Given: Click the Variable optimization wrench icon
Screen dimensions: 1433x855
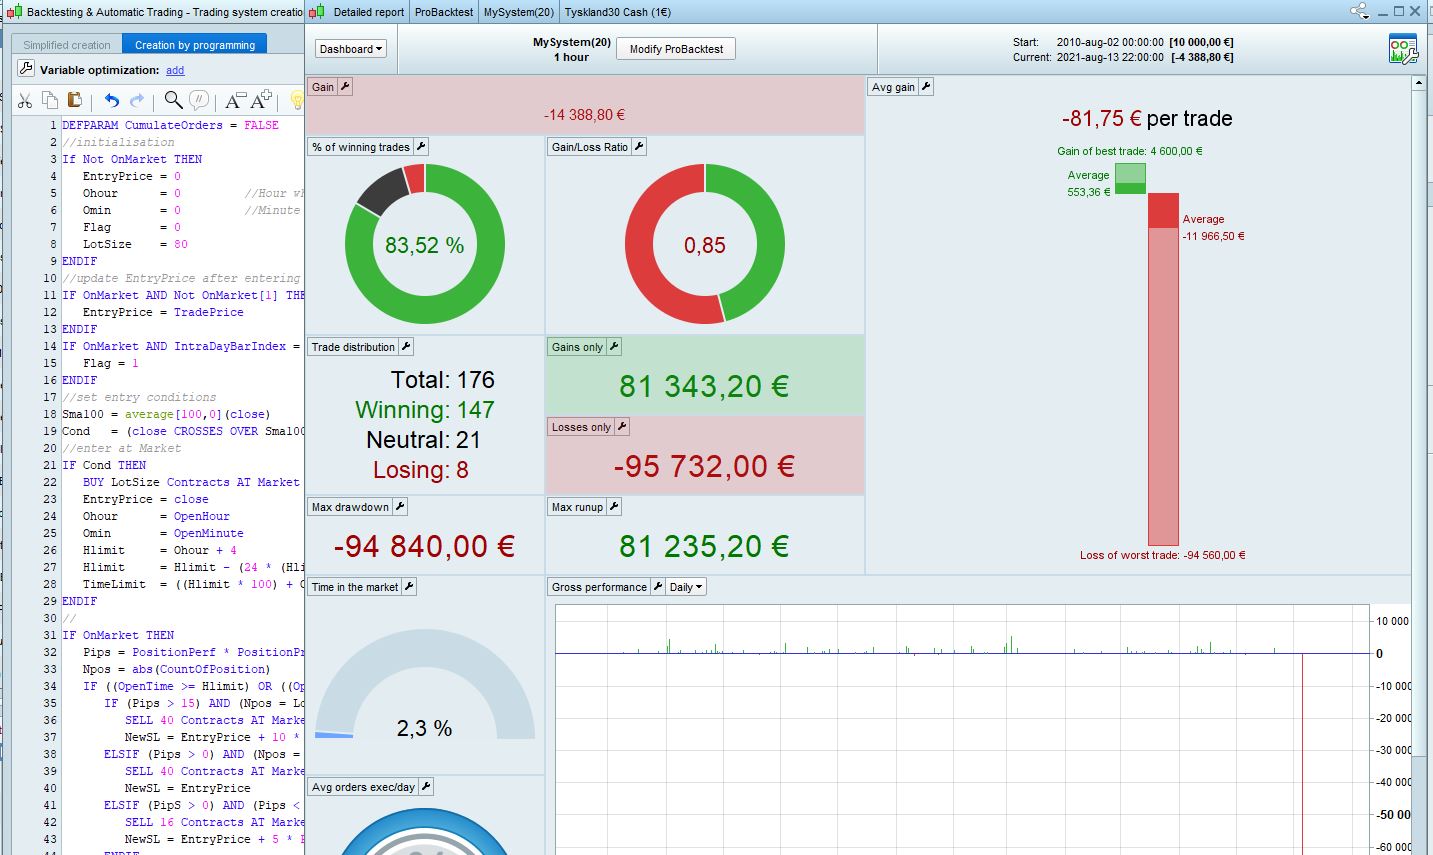Looking at the screenshot, I should click(27, 70).
